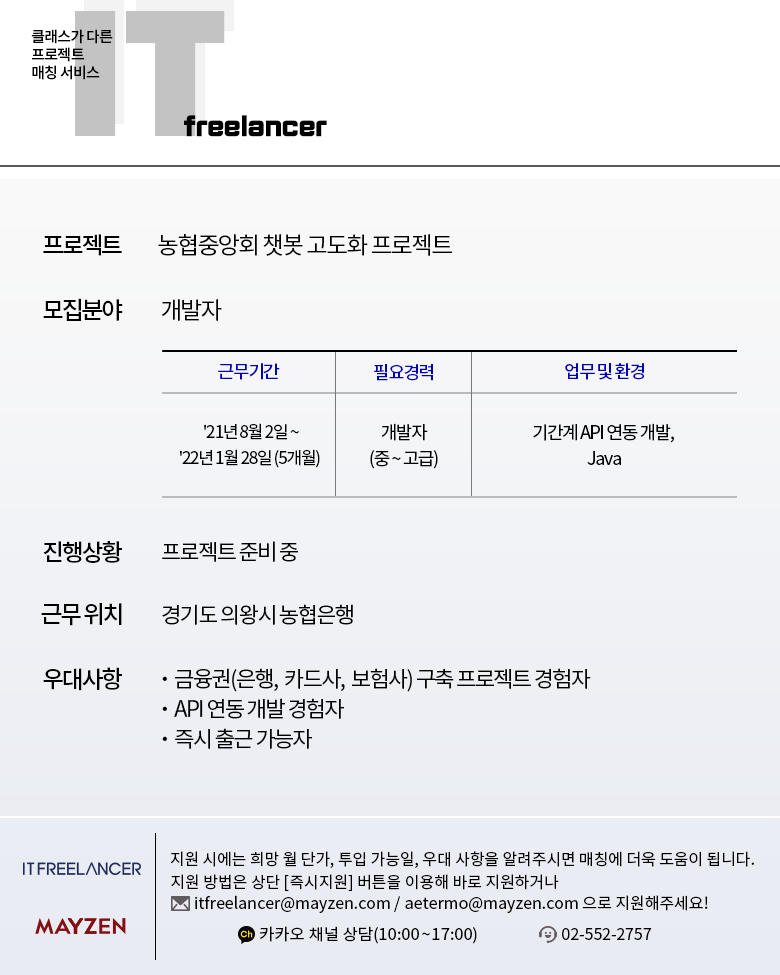Click the 필요경력 column header
The width and height of the screenshot is (780, 975).
(x=404, y=372)
